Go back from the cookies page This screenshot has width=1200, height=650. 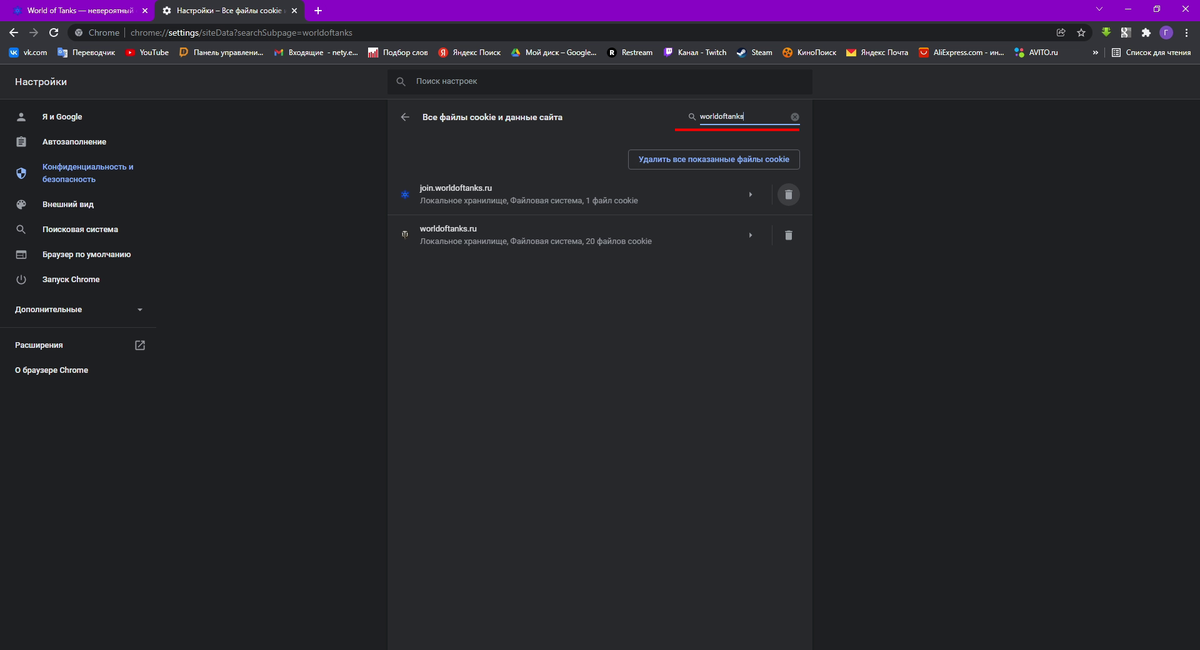tap(405, 117)
